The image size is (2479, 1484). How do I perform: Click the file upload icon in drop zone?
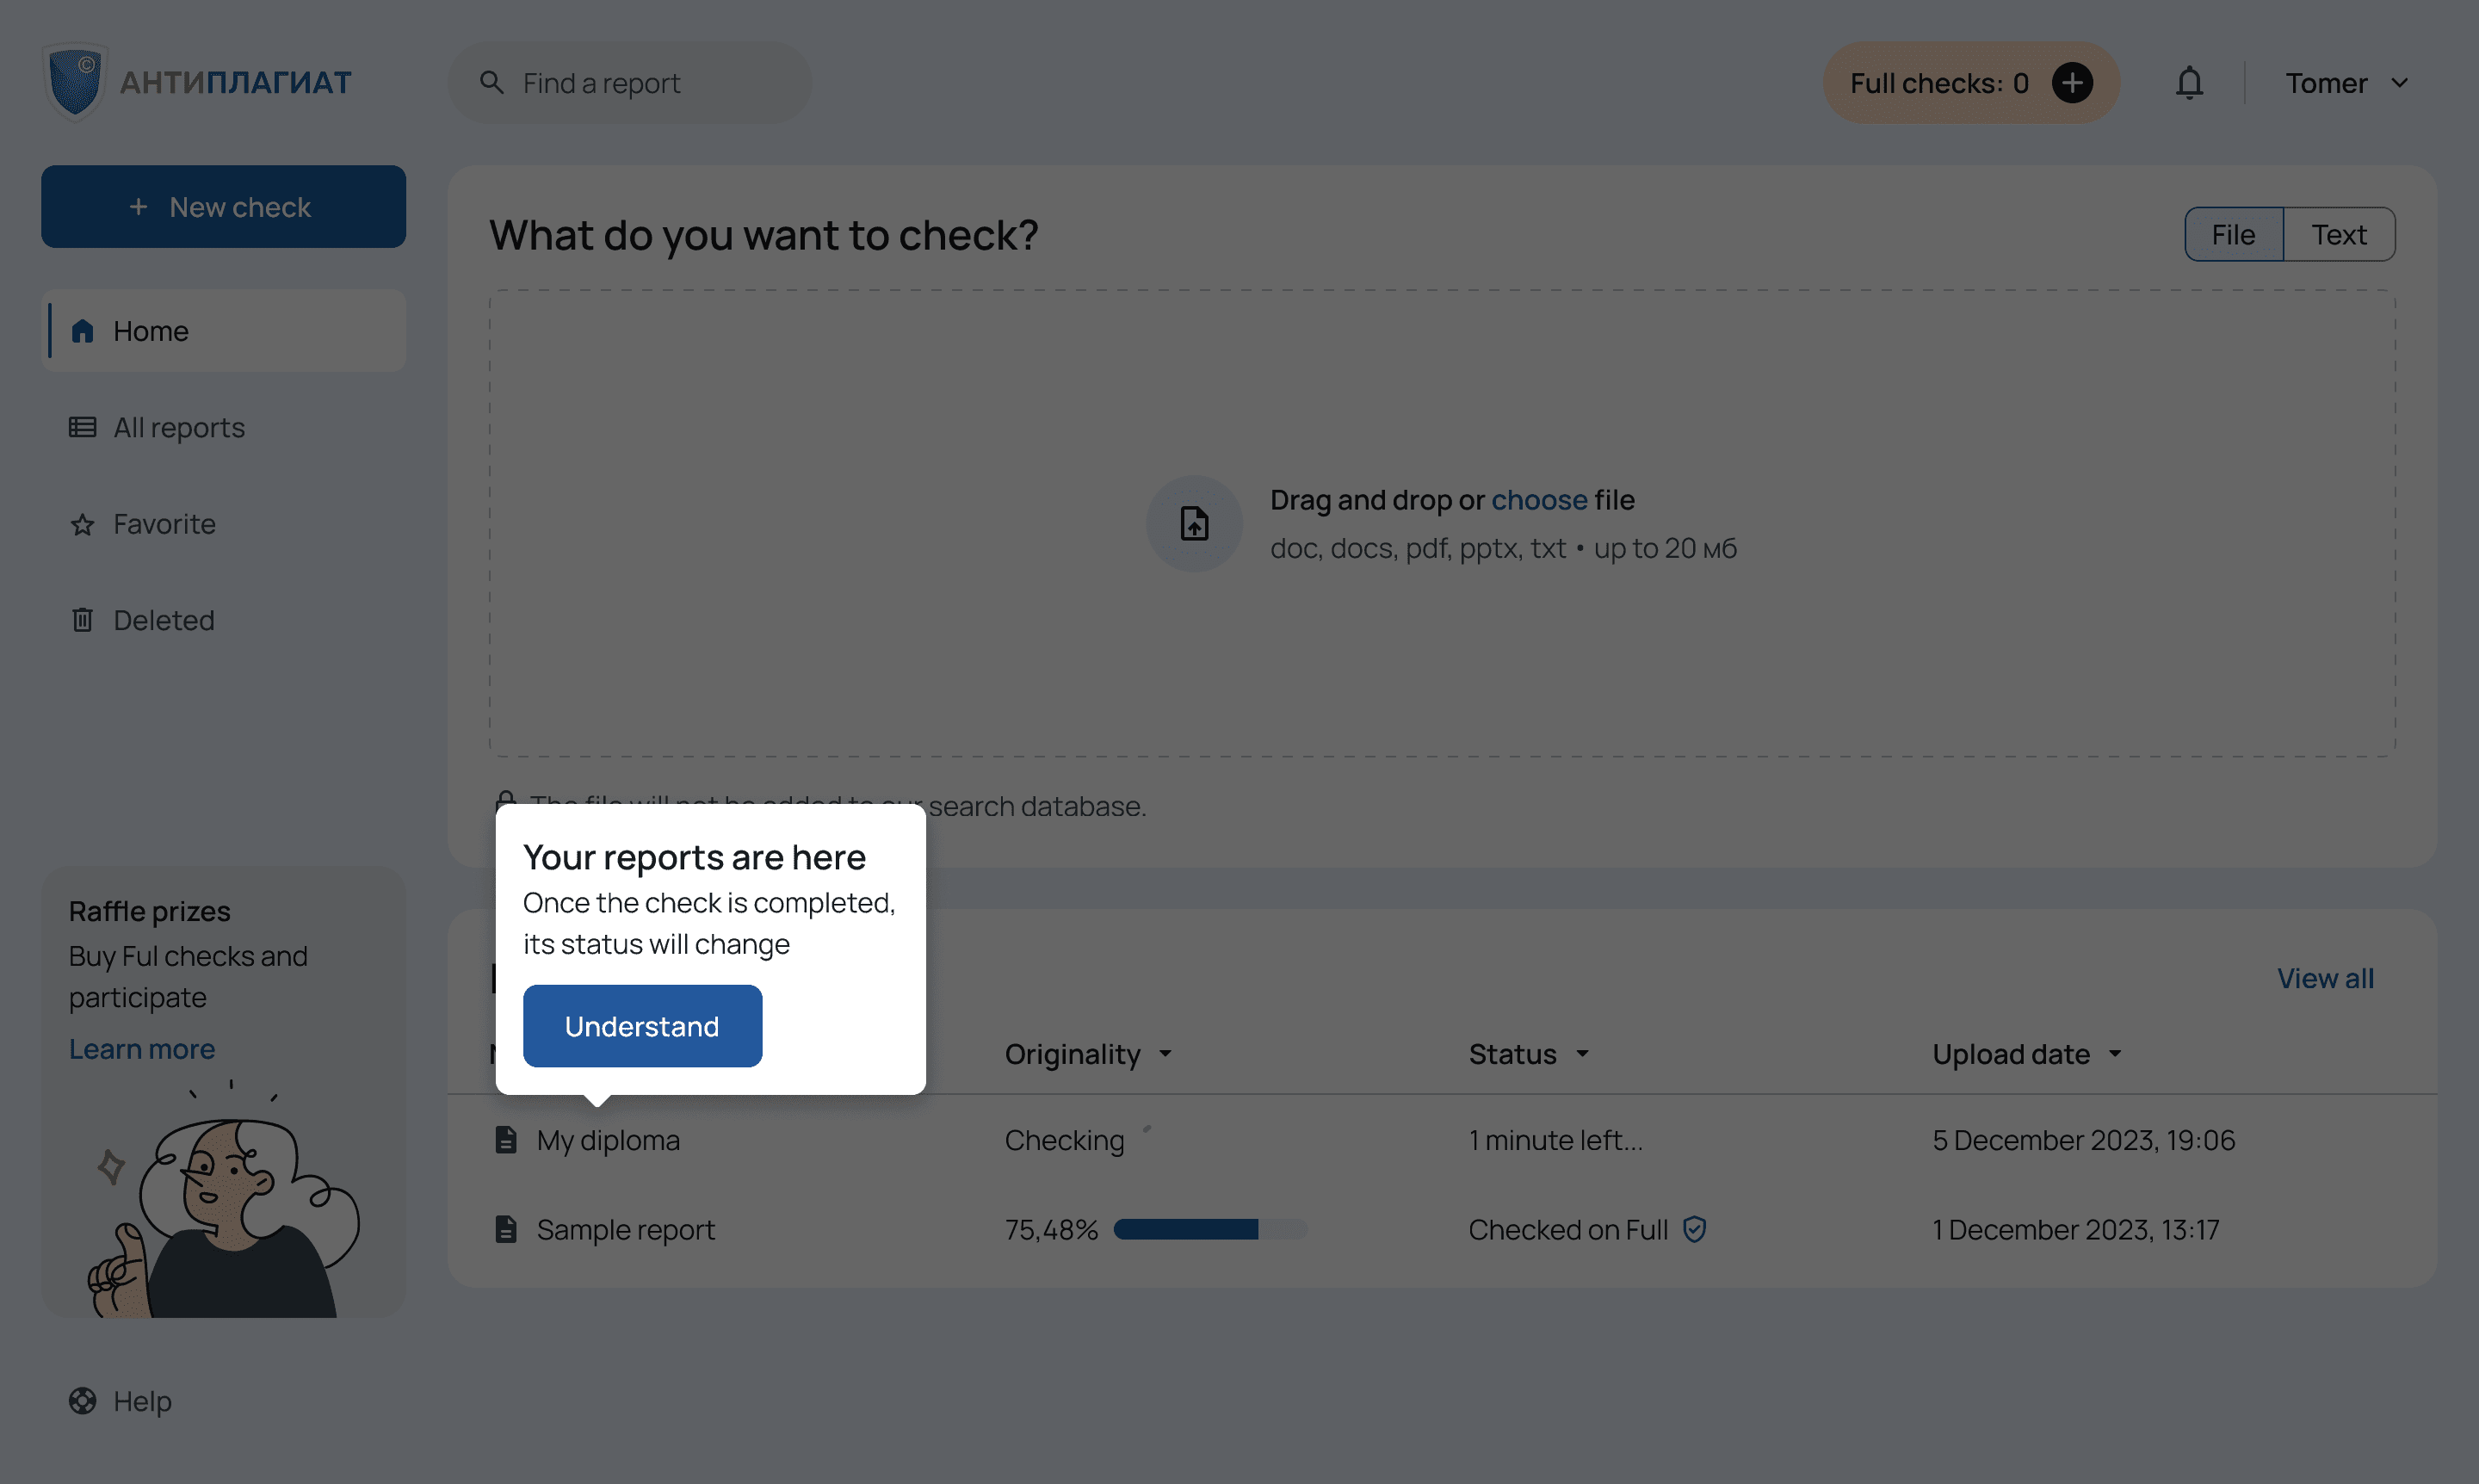1194,524
